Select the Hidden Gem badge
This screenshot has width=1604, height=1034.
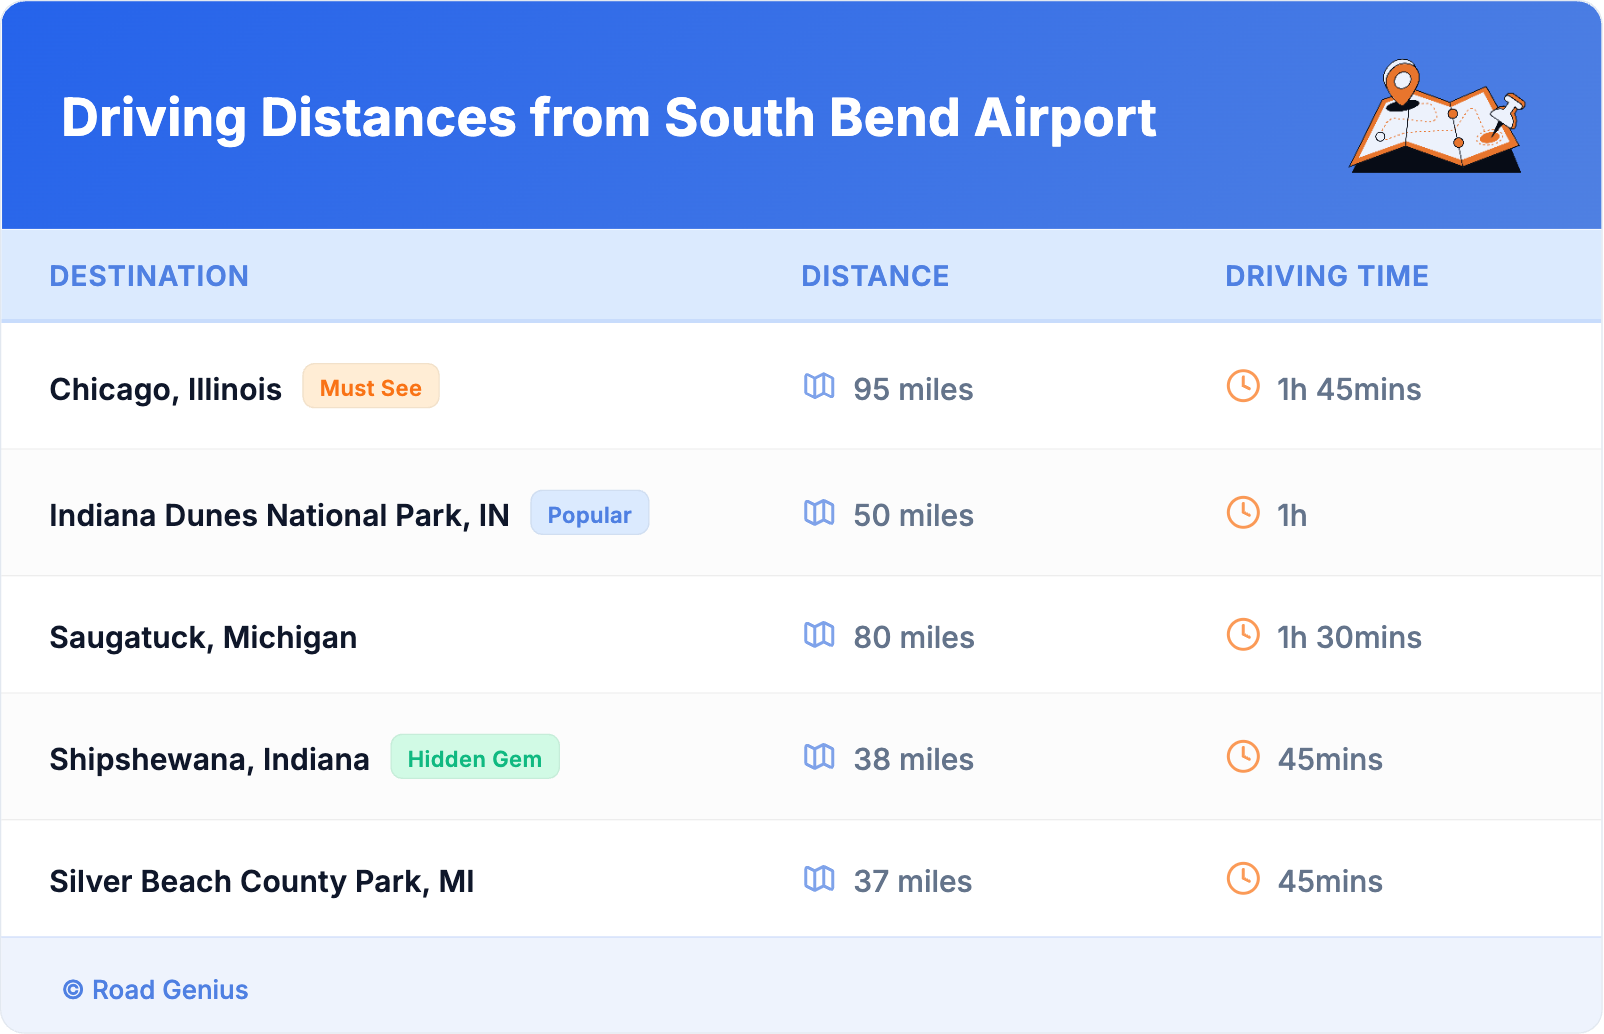tap(475, 758)
